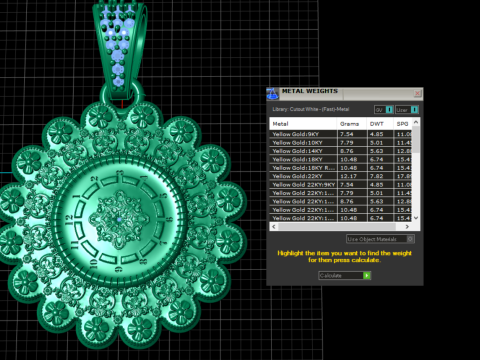The image size is (480, 360).
Task: Click the DWT column header
Action: 380,124
